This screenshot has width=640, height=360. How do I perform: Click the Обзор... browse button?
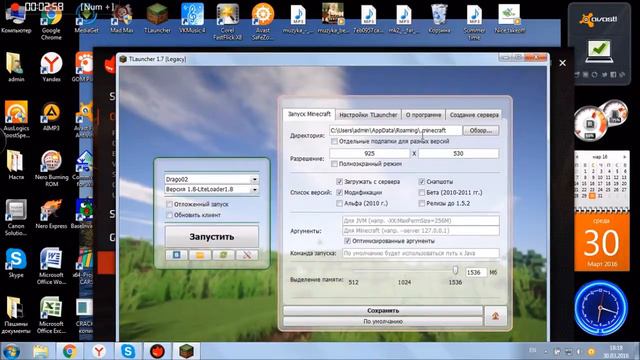(x=480, y=131)
